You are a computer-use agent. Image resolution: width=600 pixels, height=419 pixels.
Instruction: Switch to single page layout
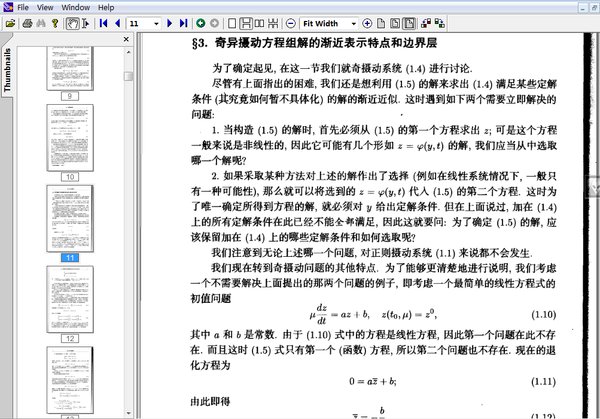point(232,23)
